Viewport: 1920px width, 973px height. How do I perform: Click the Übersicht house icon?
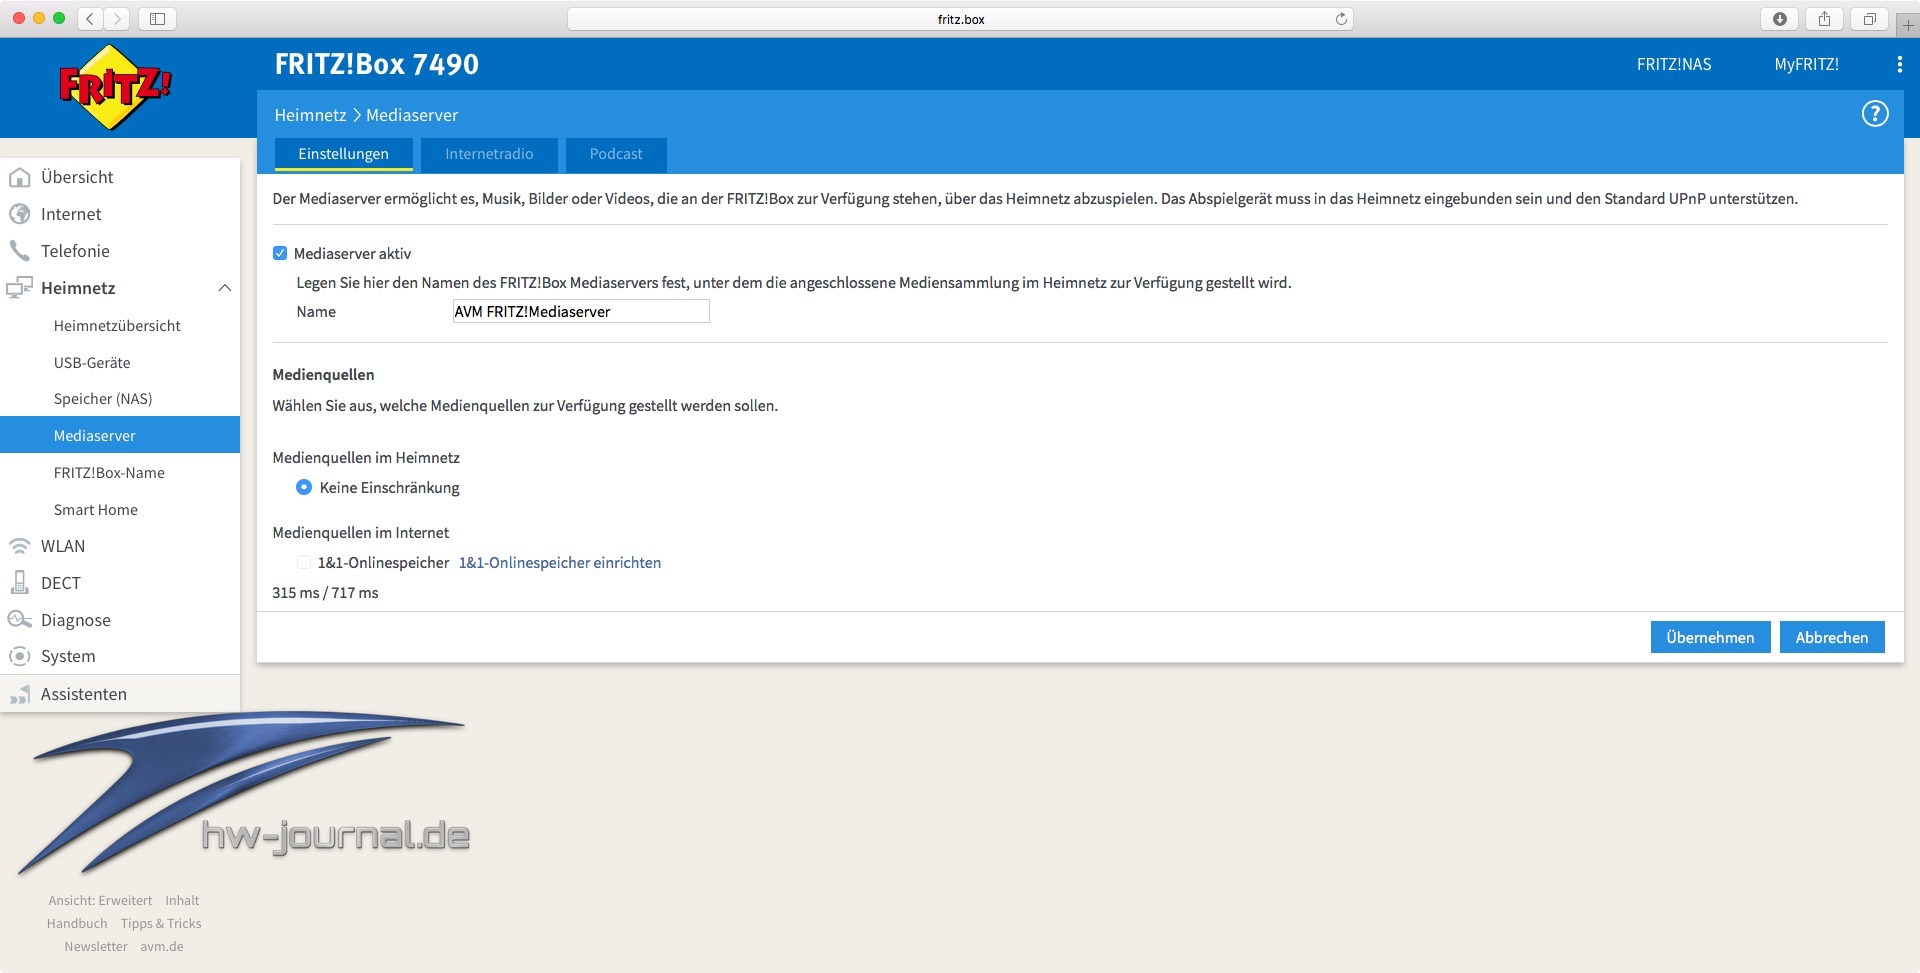[x=19, y=177]
